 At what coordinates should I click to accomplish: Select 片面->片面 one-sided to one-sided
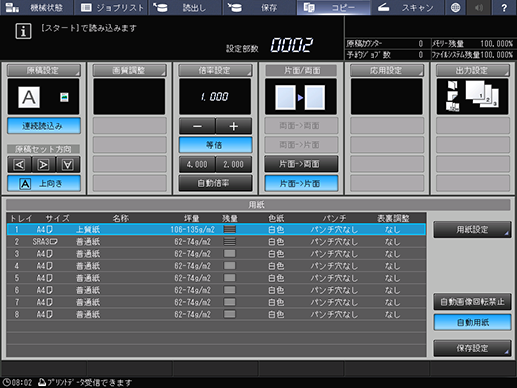pyautogui.click(x=301, y=183)
